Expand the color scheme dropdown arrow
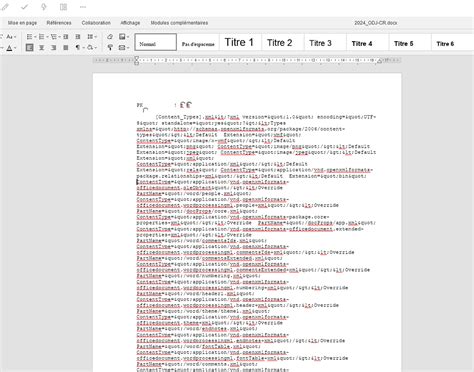 (x=128, y=37)
